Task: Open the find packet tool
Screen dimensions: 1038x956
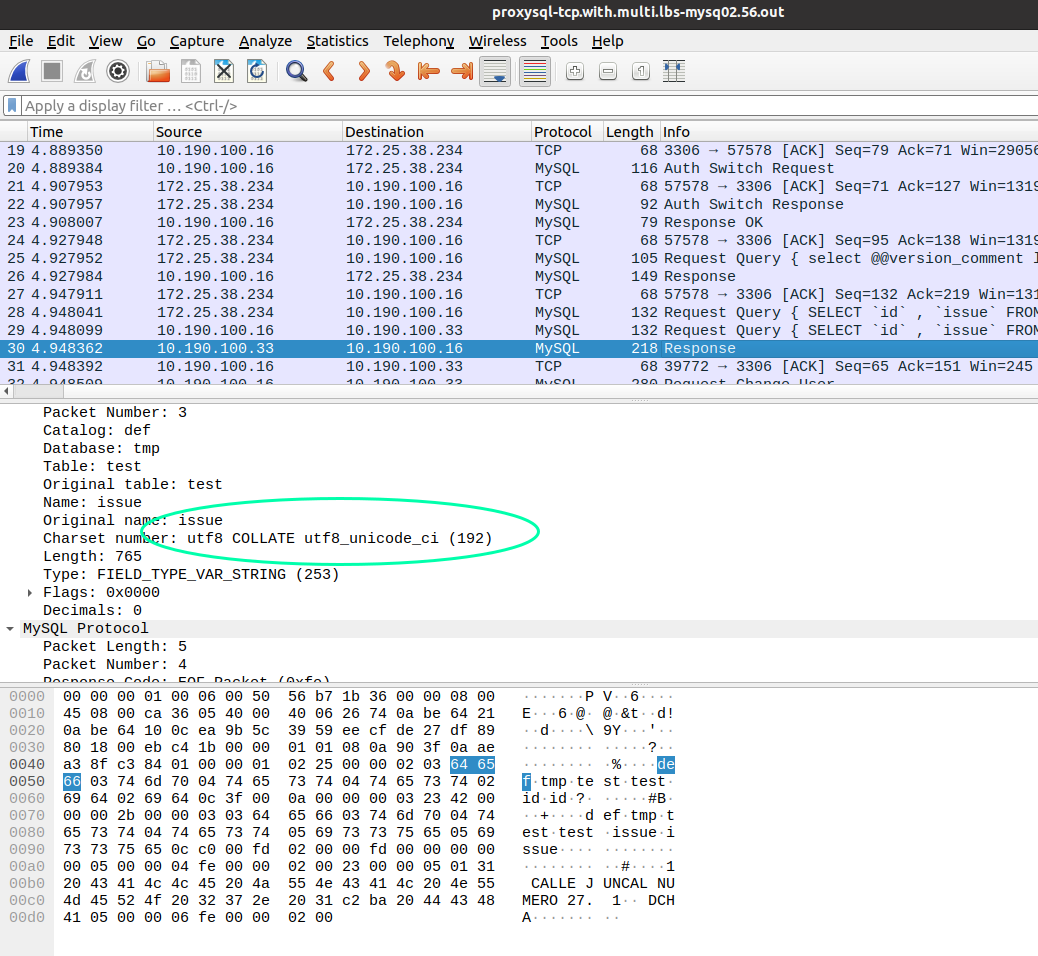Action: 294,71
